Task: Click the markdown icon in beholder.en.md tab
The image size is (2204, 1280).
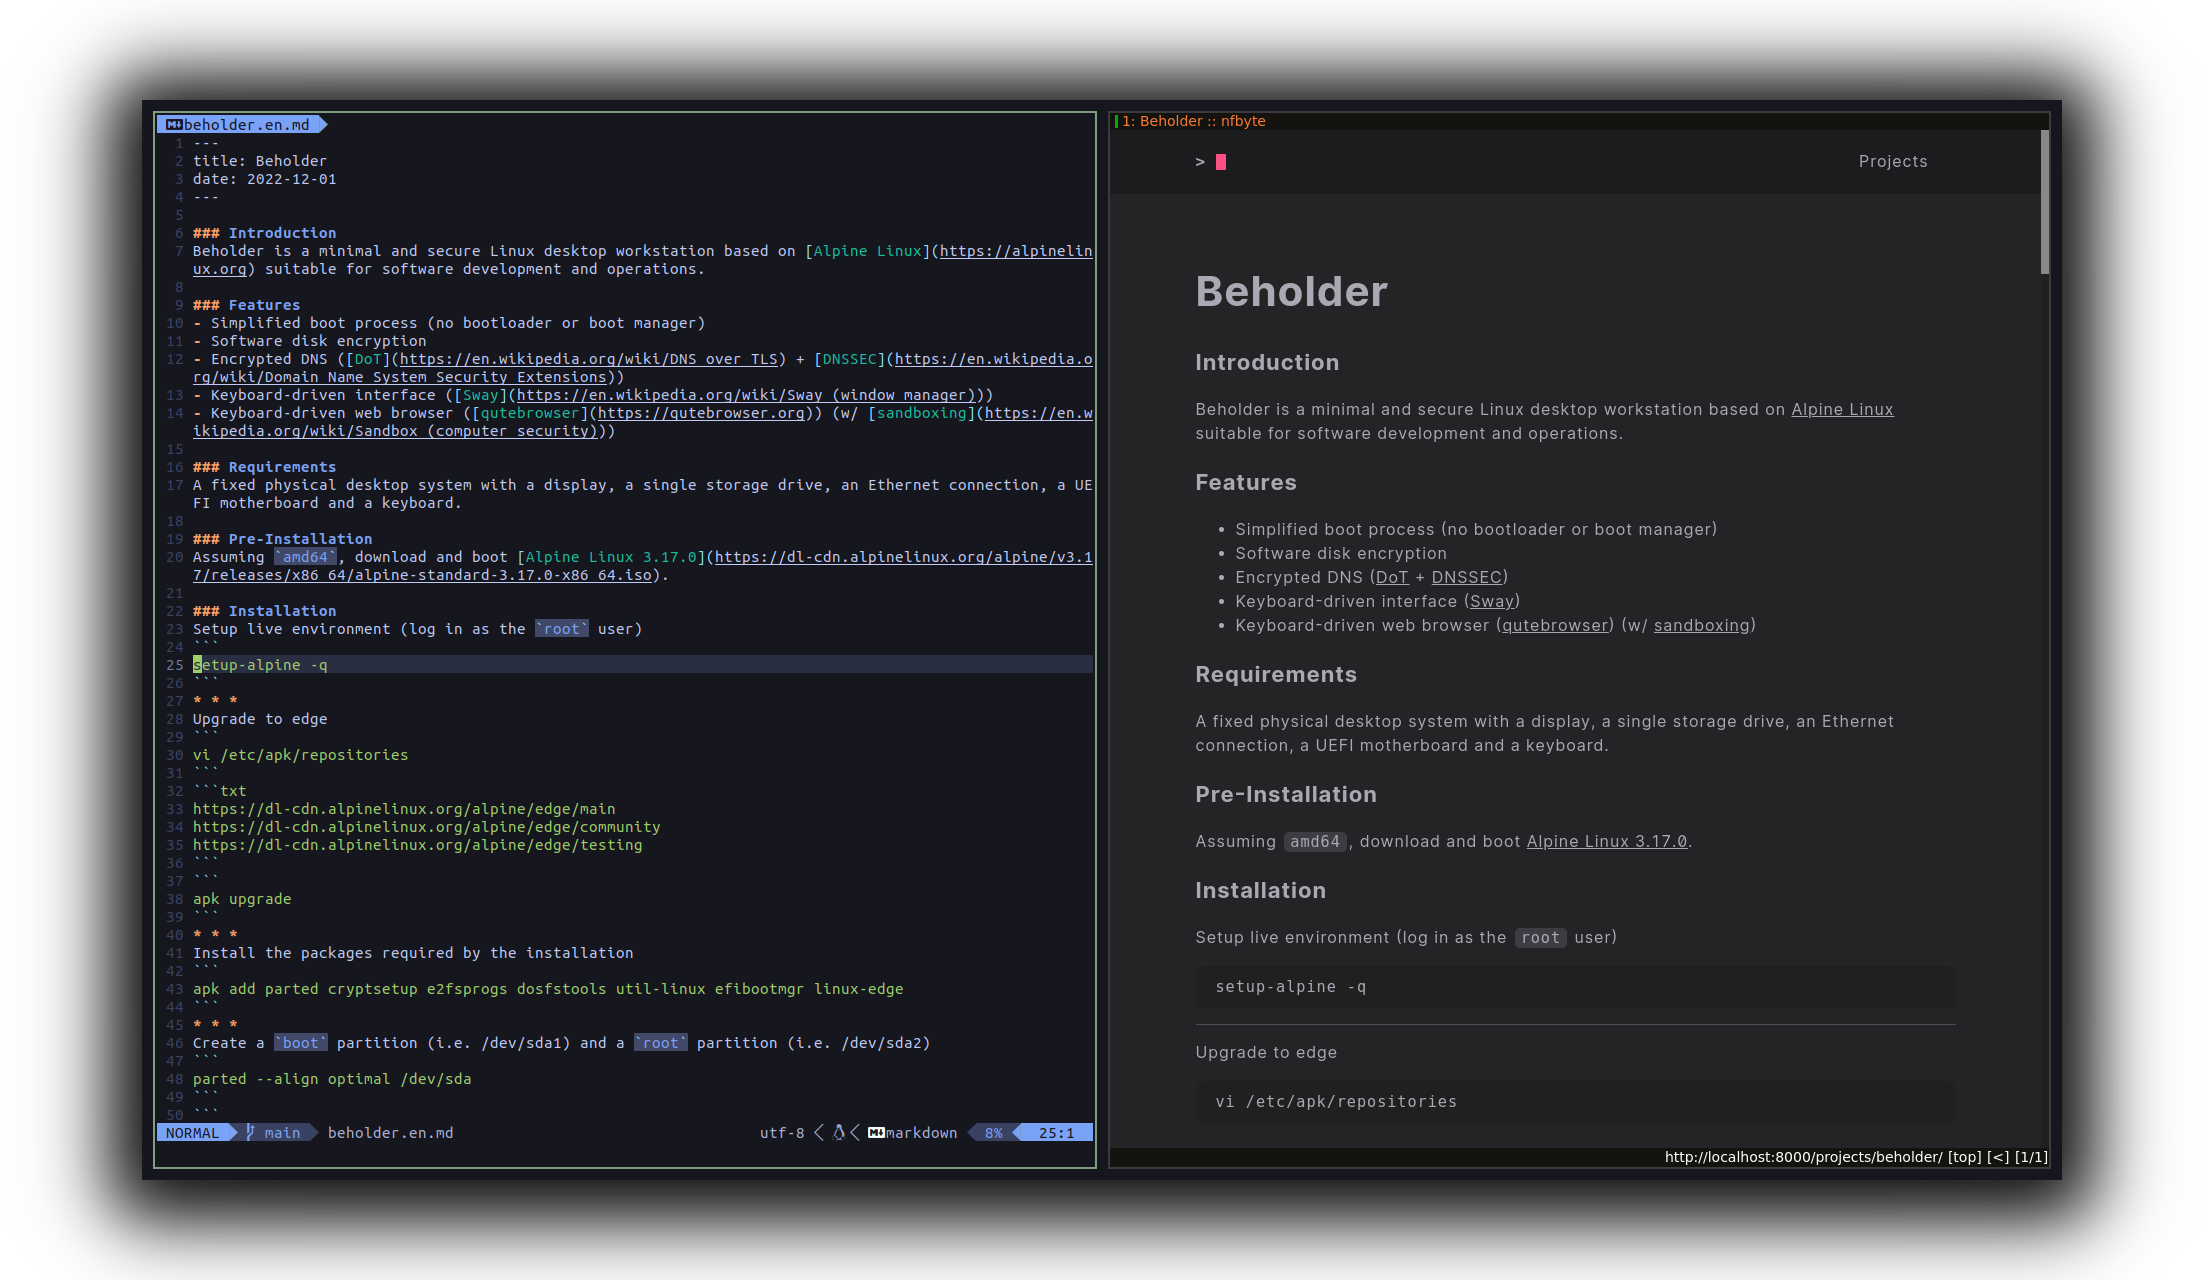Action: point(174,125)
